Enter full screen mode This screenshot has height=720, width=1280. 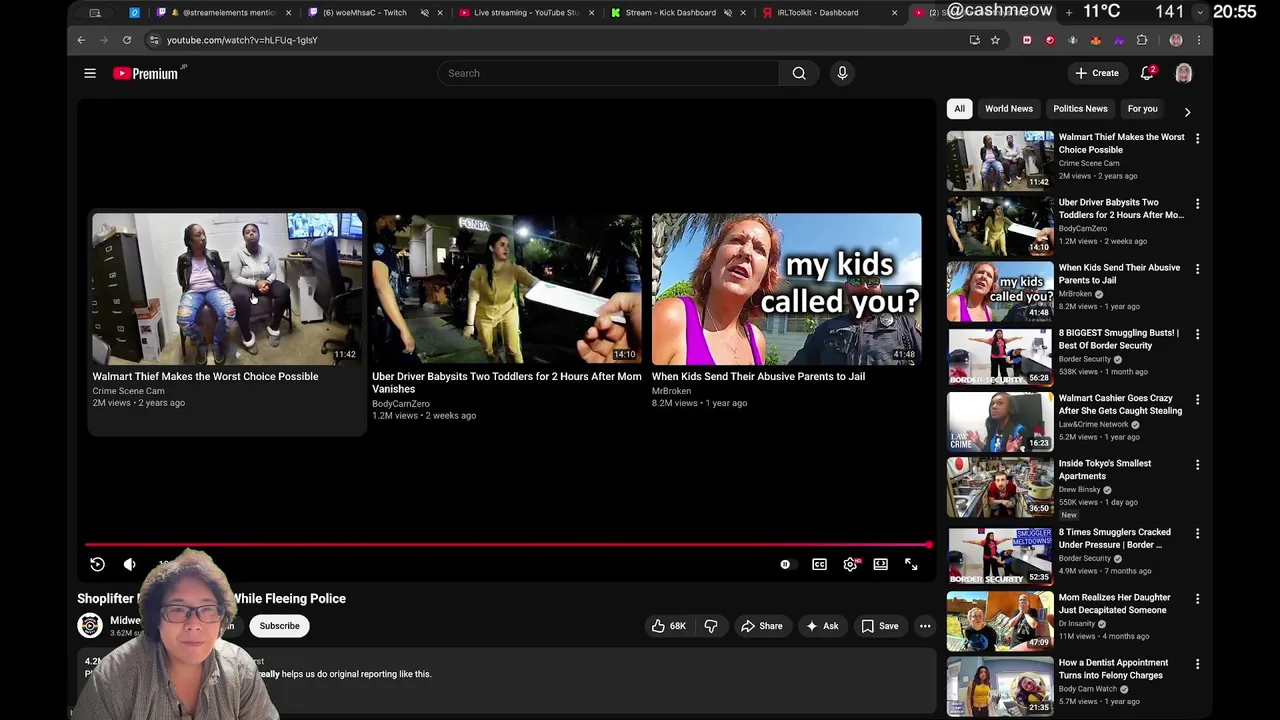[911, 565]
